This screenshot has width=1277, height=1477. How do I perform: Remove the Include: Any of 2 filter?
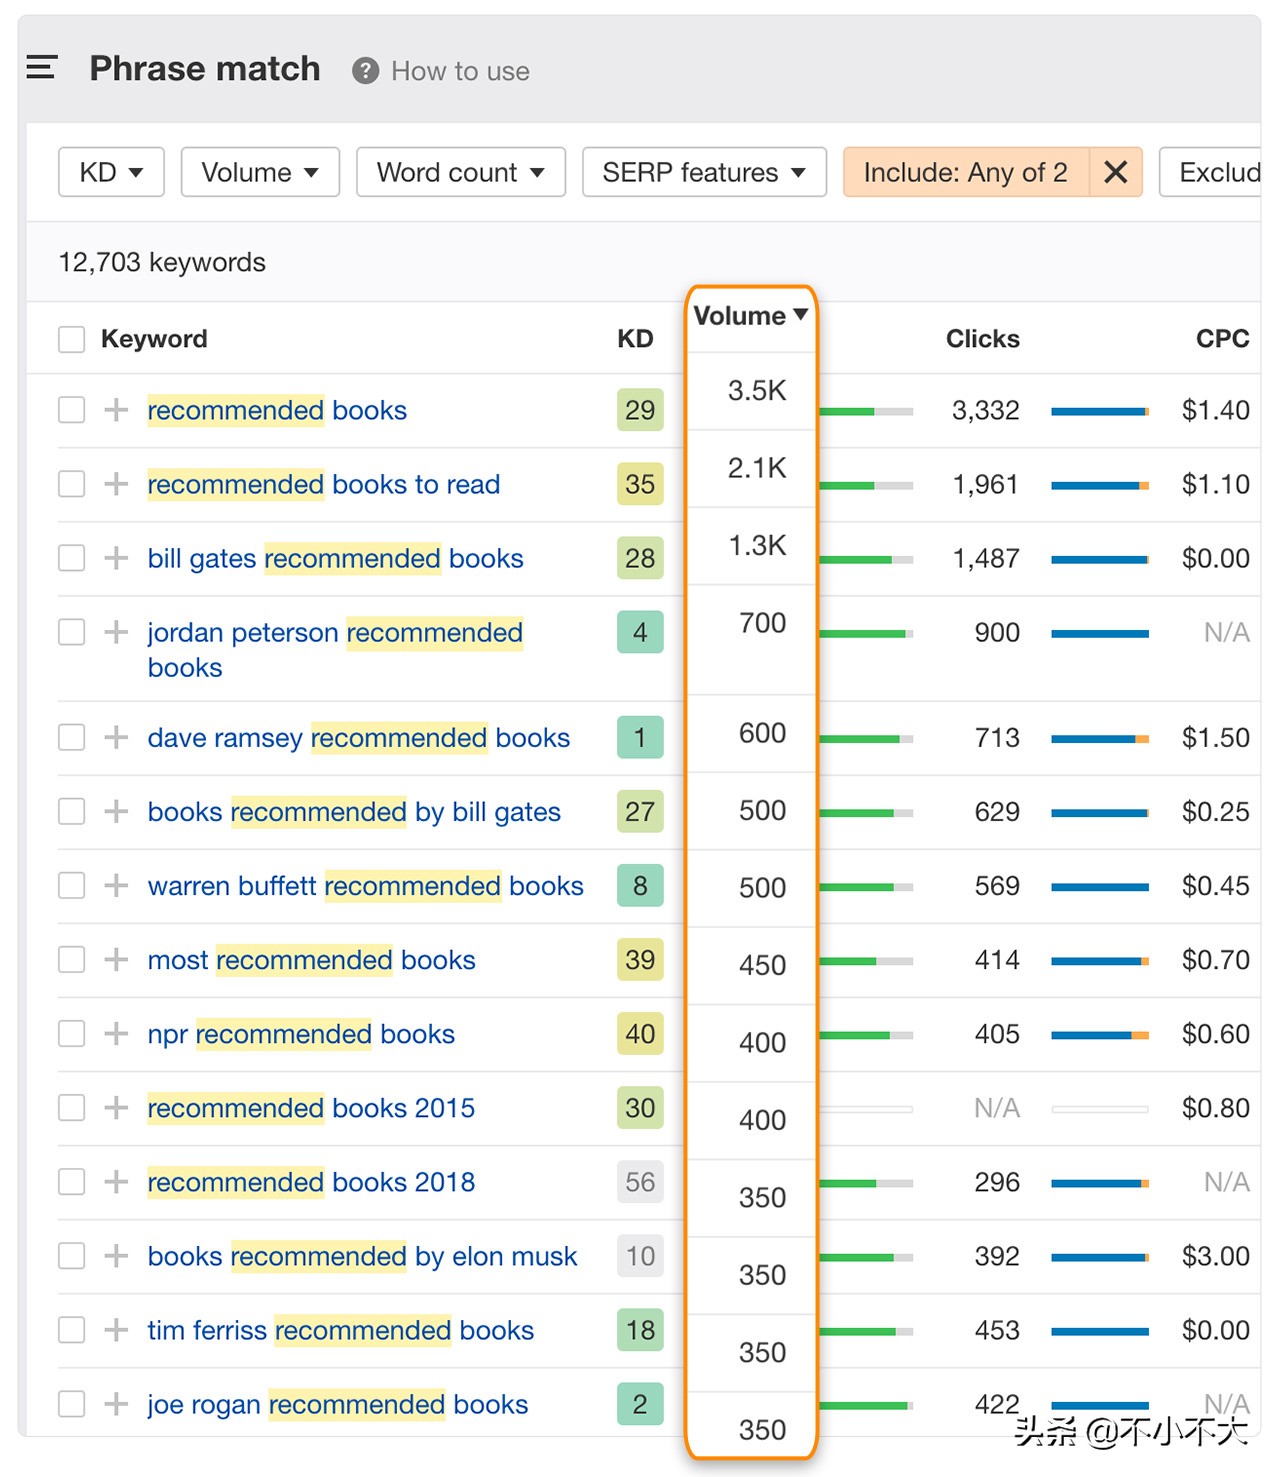coord(1115,173)
